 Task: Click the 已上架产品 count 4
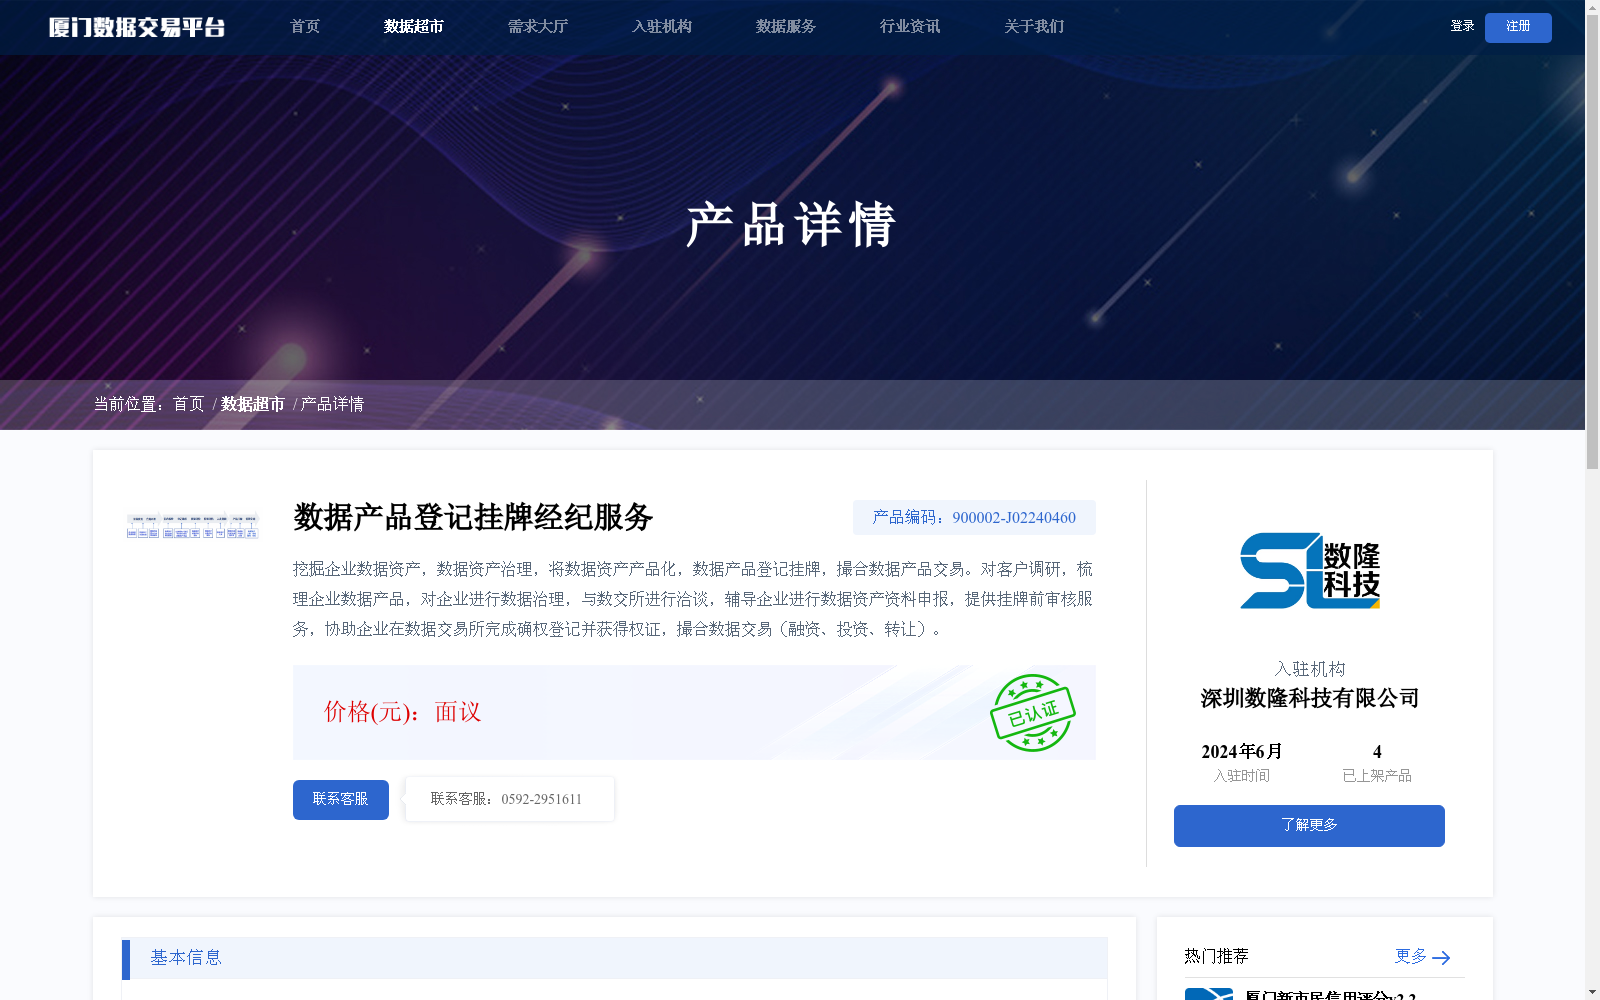point(1377,752)
